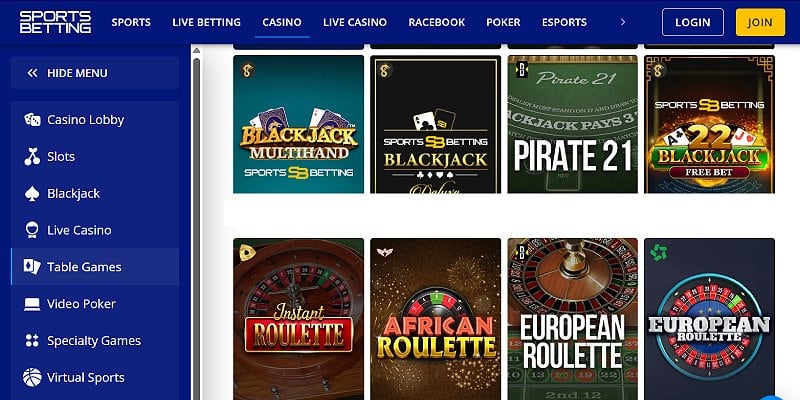800x400 pixels.
Task: Click the Sports Betting logo
Action: coord(56,22)
